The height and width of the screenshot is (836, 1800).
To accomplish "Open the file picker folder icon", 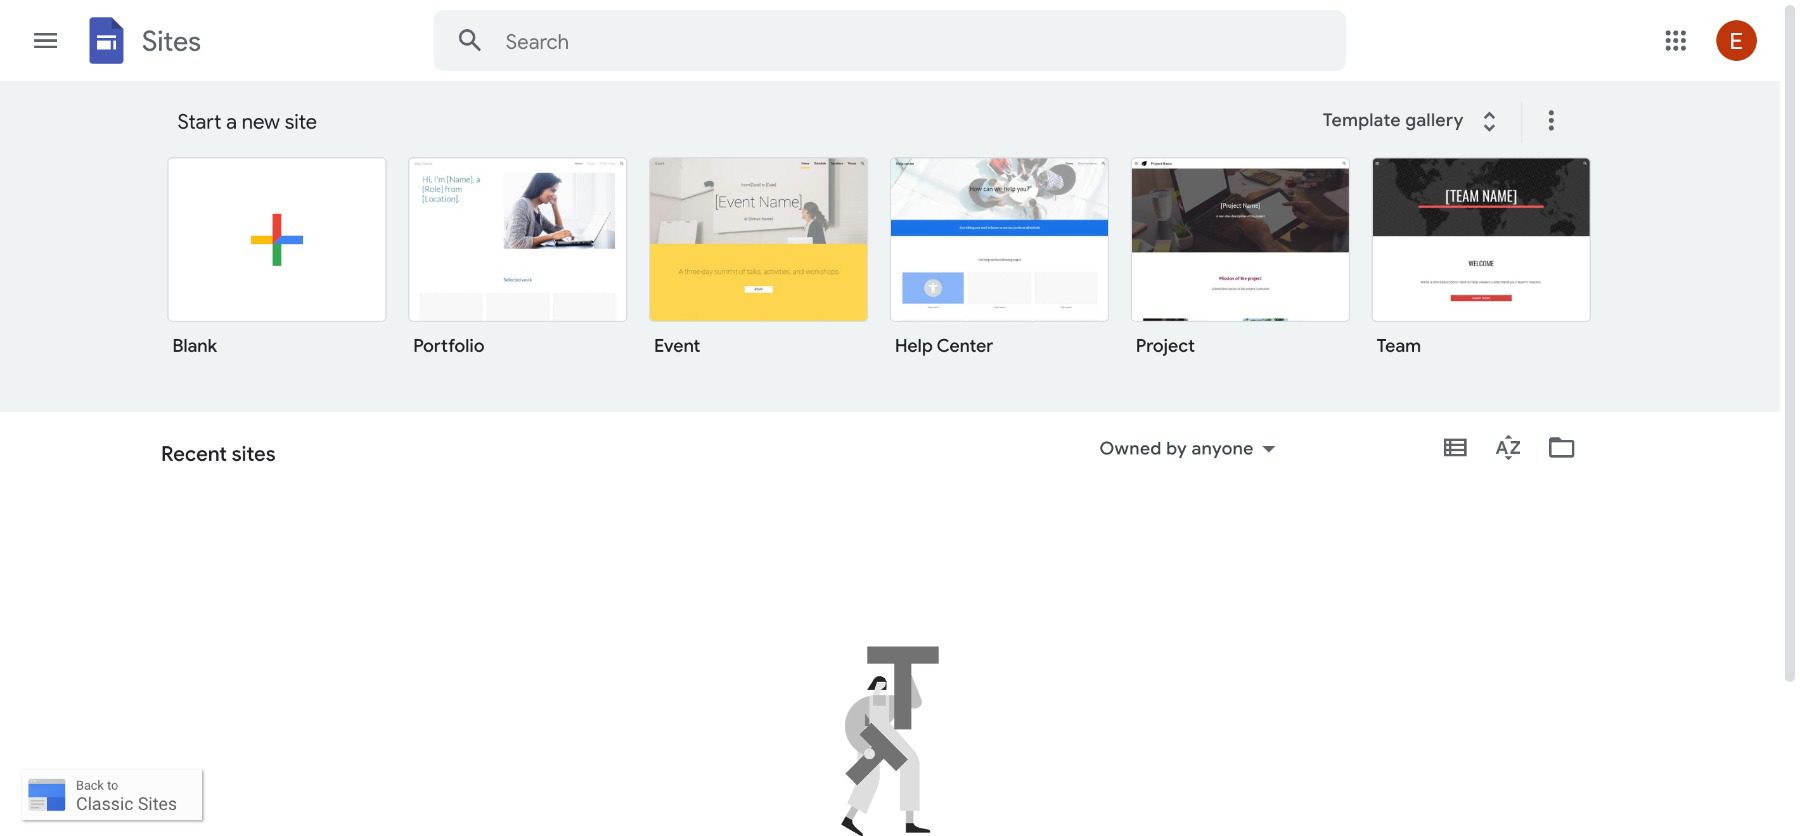I will 1561,448.
